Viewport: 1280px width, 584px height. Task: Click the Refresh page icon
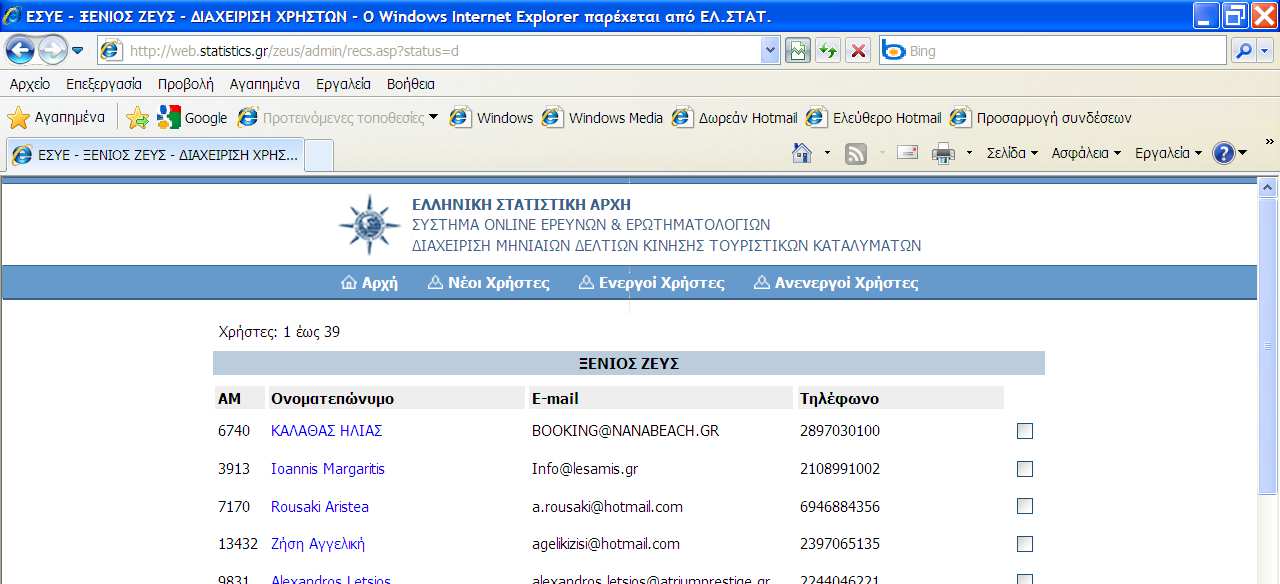[x=827, y=50]
